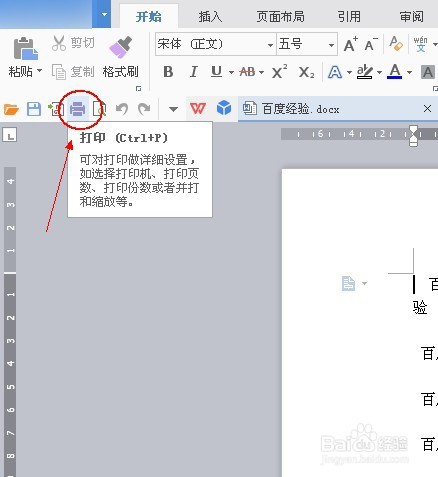Expand font color dropdown arrow
The height and width of the screenshot is (477, 438).
tap(409, 72)
